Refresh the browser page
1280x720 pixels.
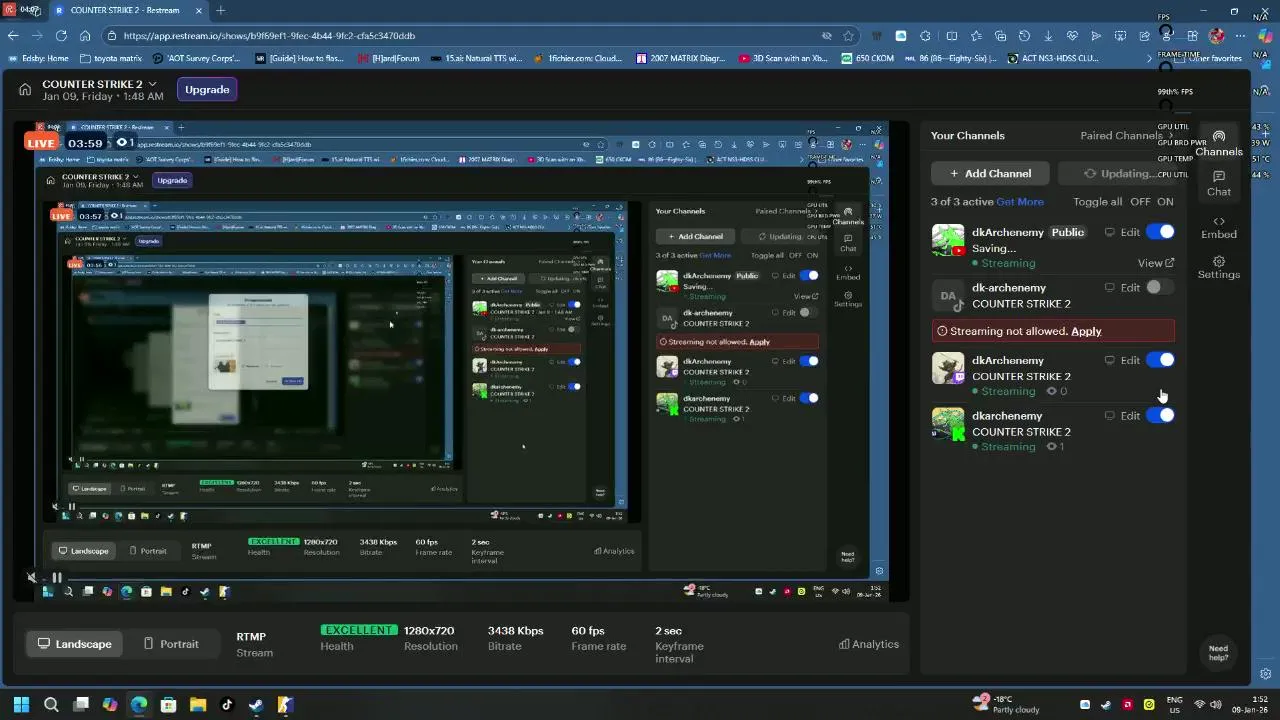point(61,35)
